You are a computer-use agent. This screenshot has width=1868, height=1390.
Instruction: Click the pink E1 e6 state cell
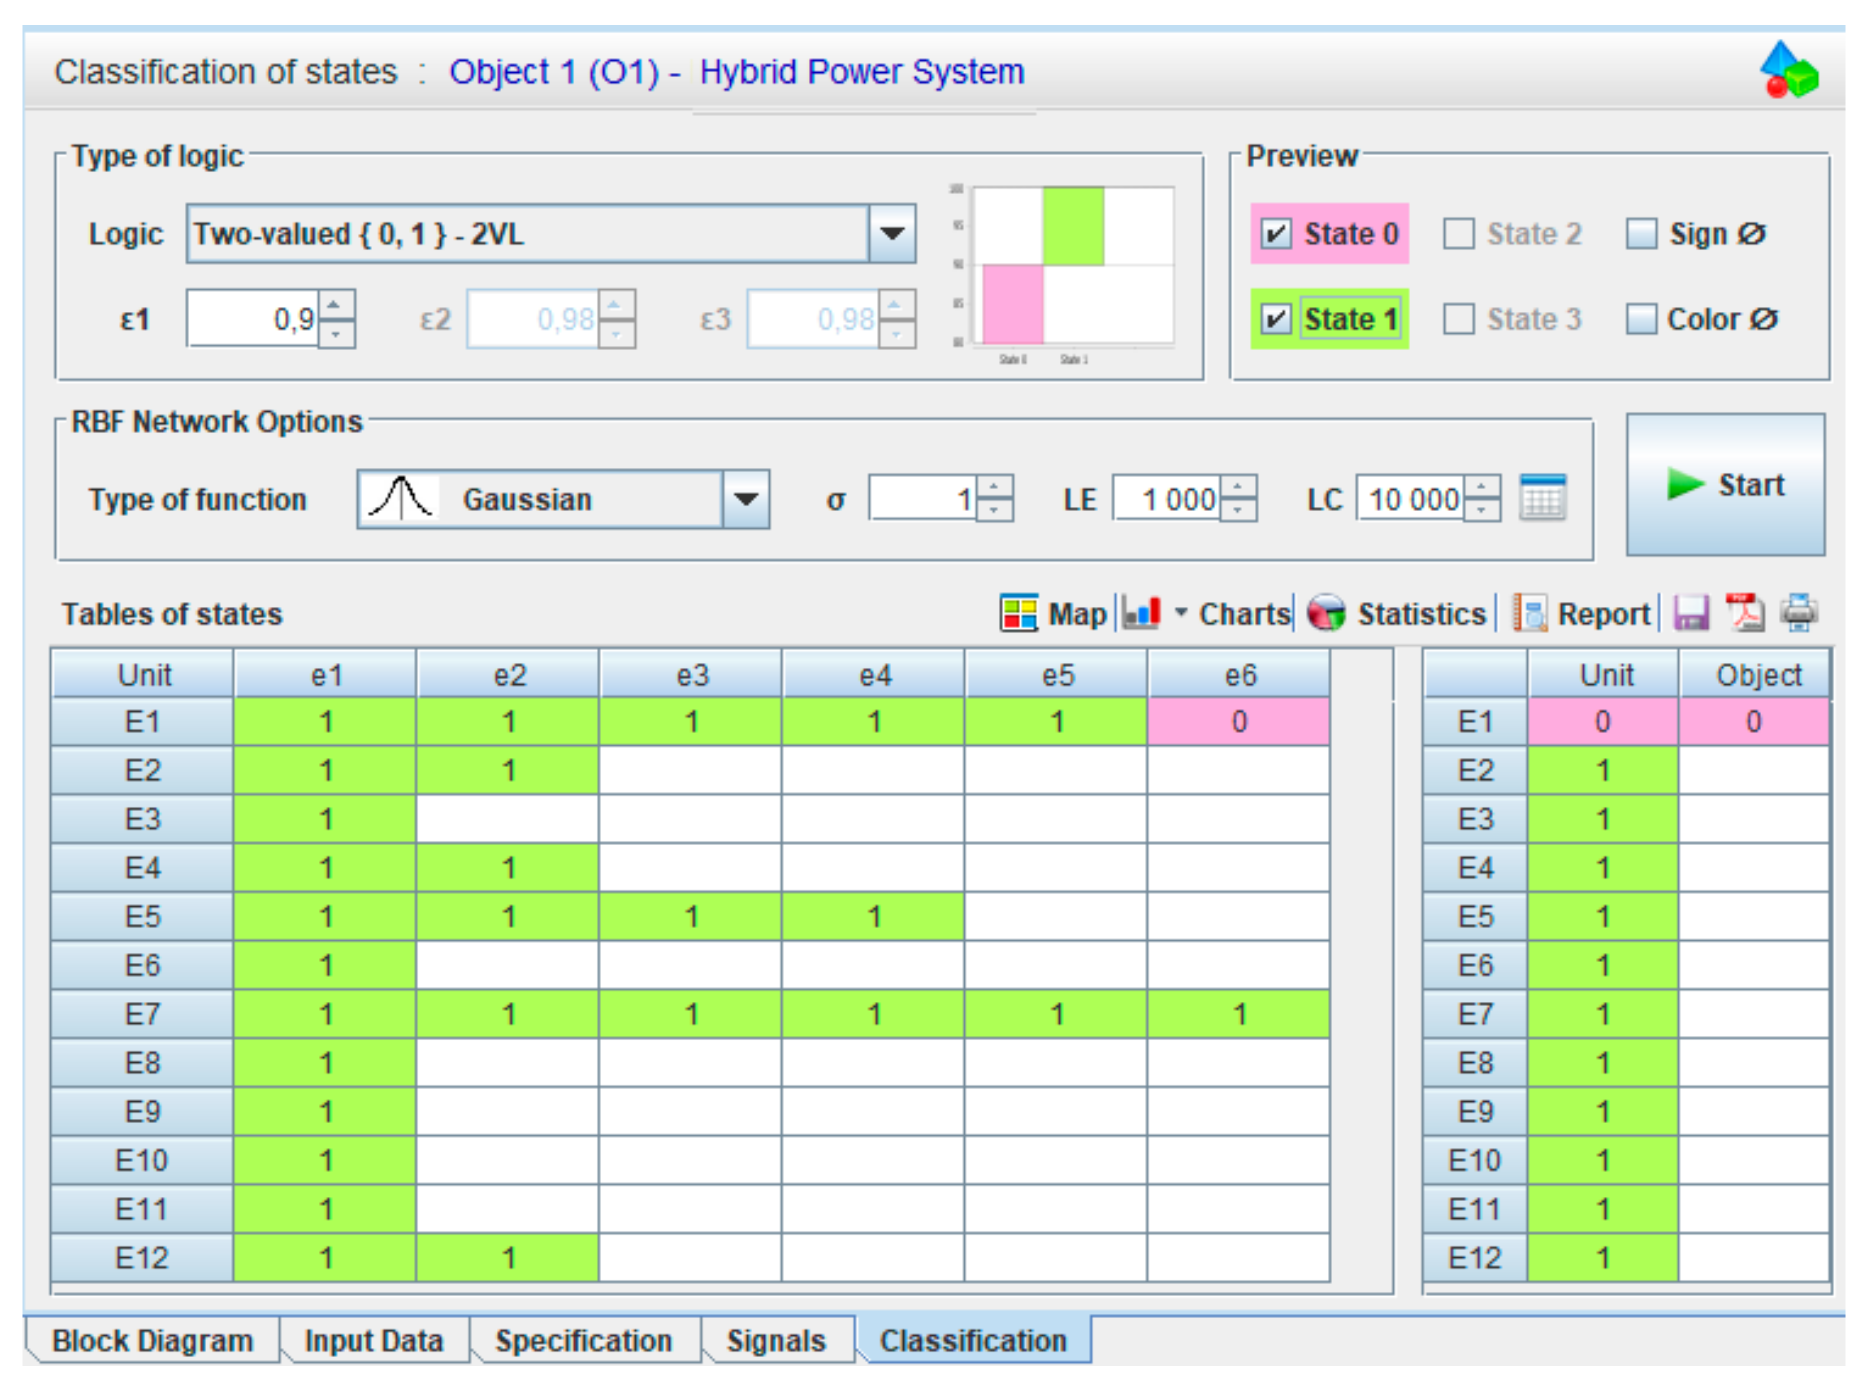[1239, 722]
